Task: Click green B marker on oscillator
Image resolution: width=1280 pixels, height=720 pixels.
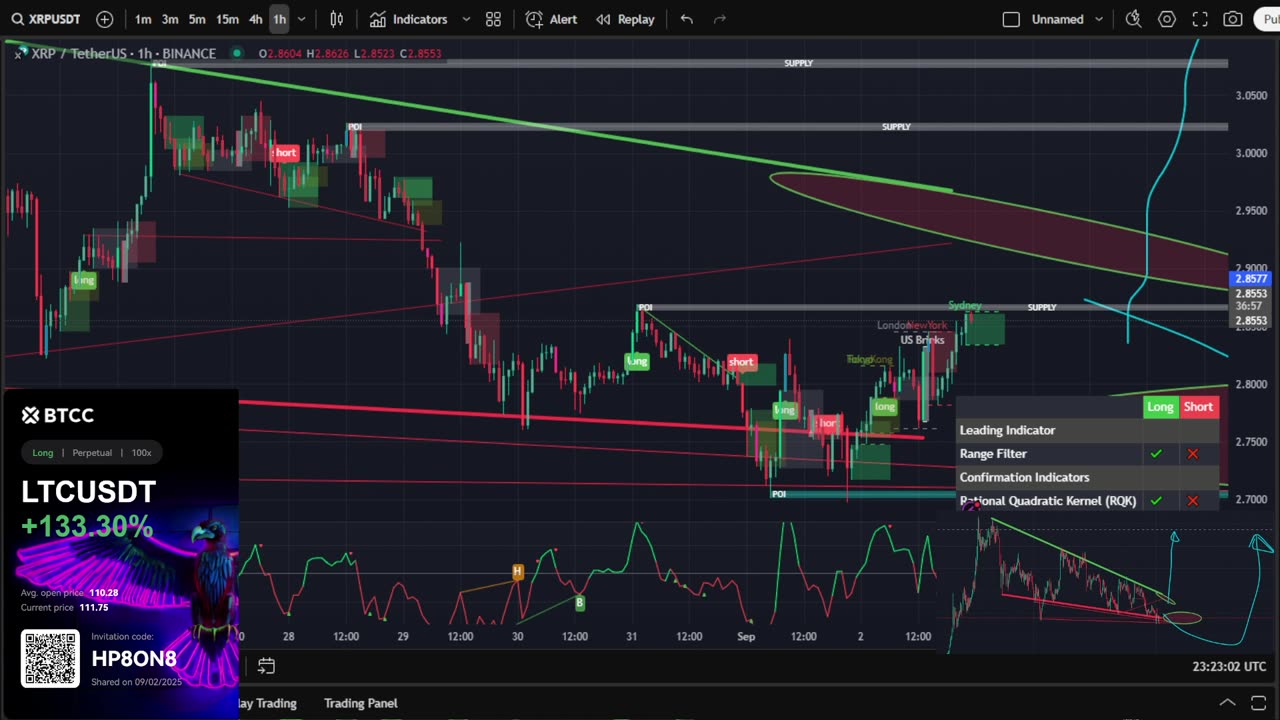Action: click(579, 602)
